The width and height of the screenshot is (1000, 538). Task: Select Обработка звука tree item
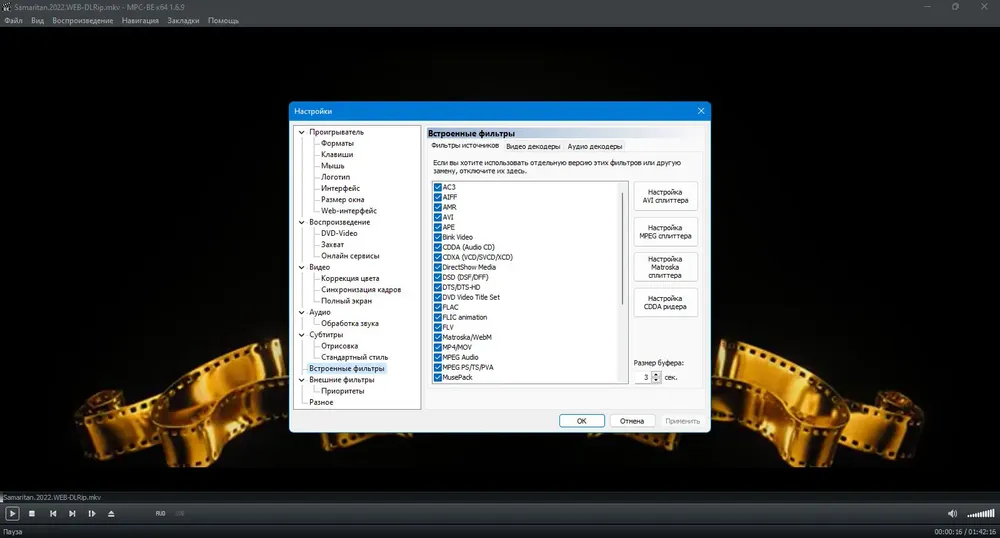[x=350, y=324]
